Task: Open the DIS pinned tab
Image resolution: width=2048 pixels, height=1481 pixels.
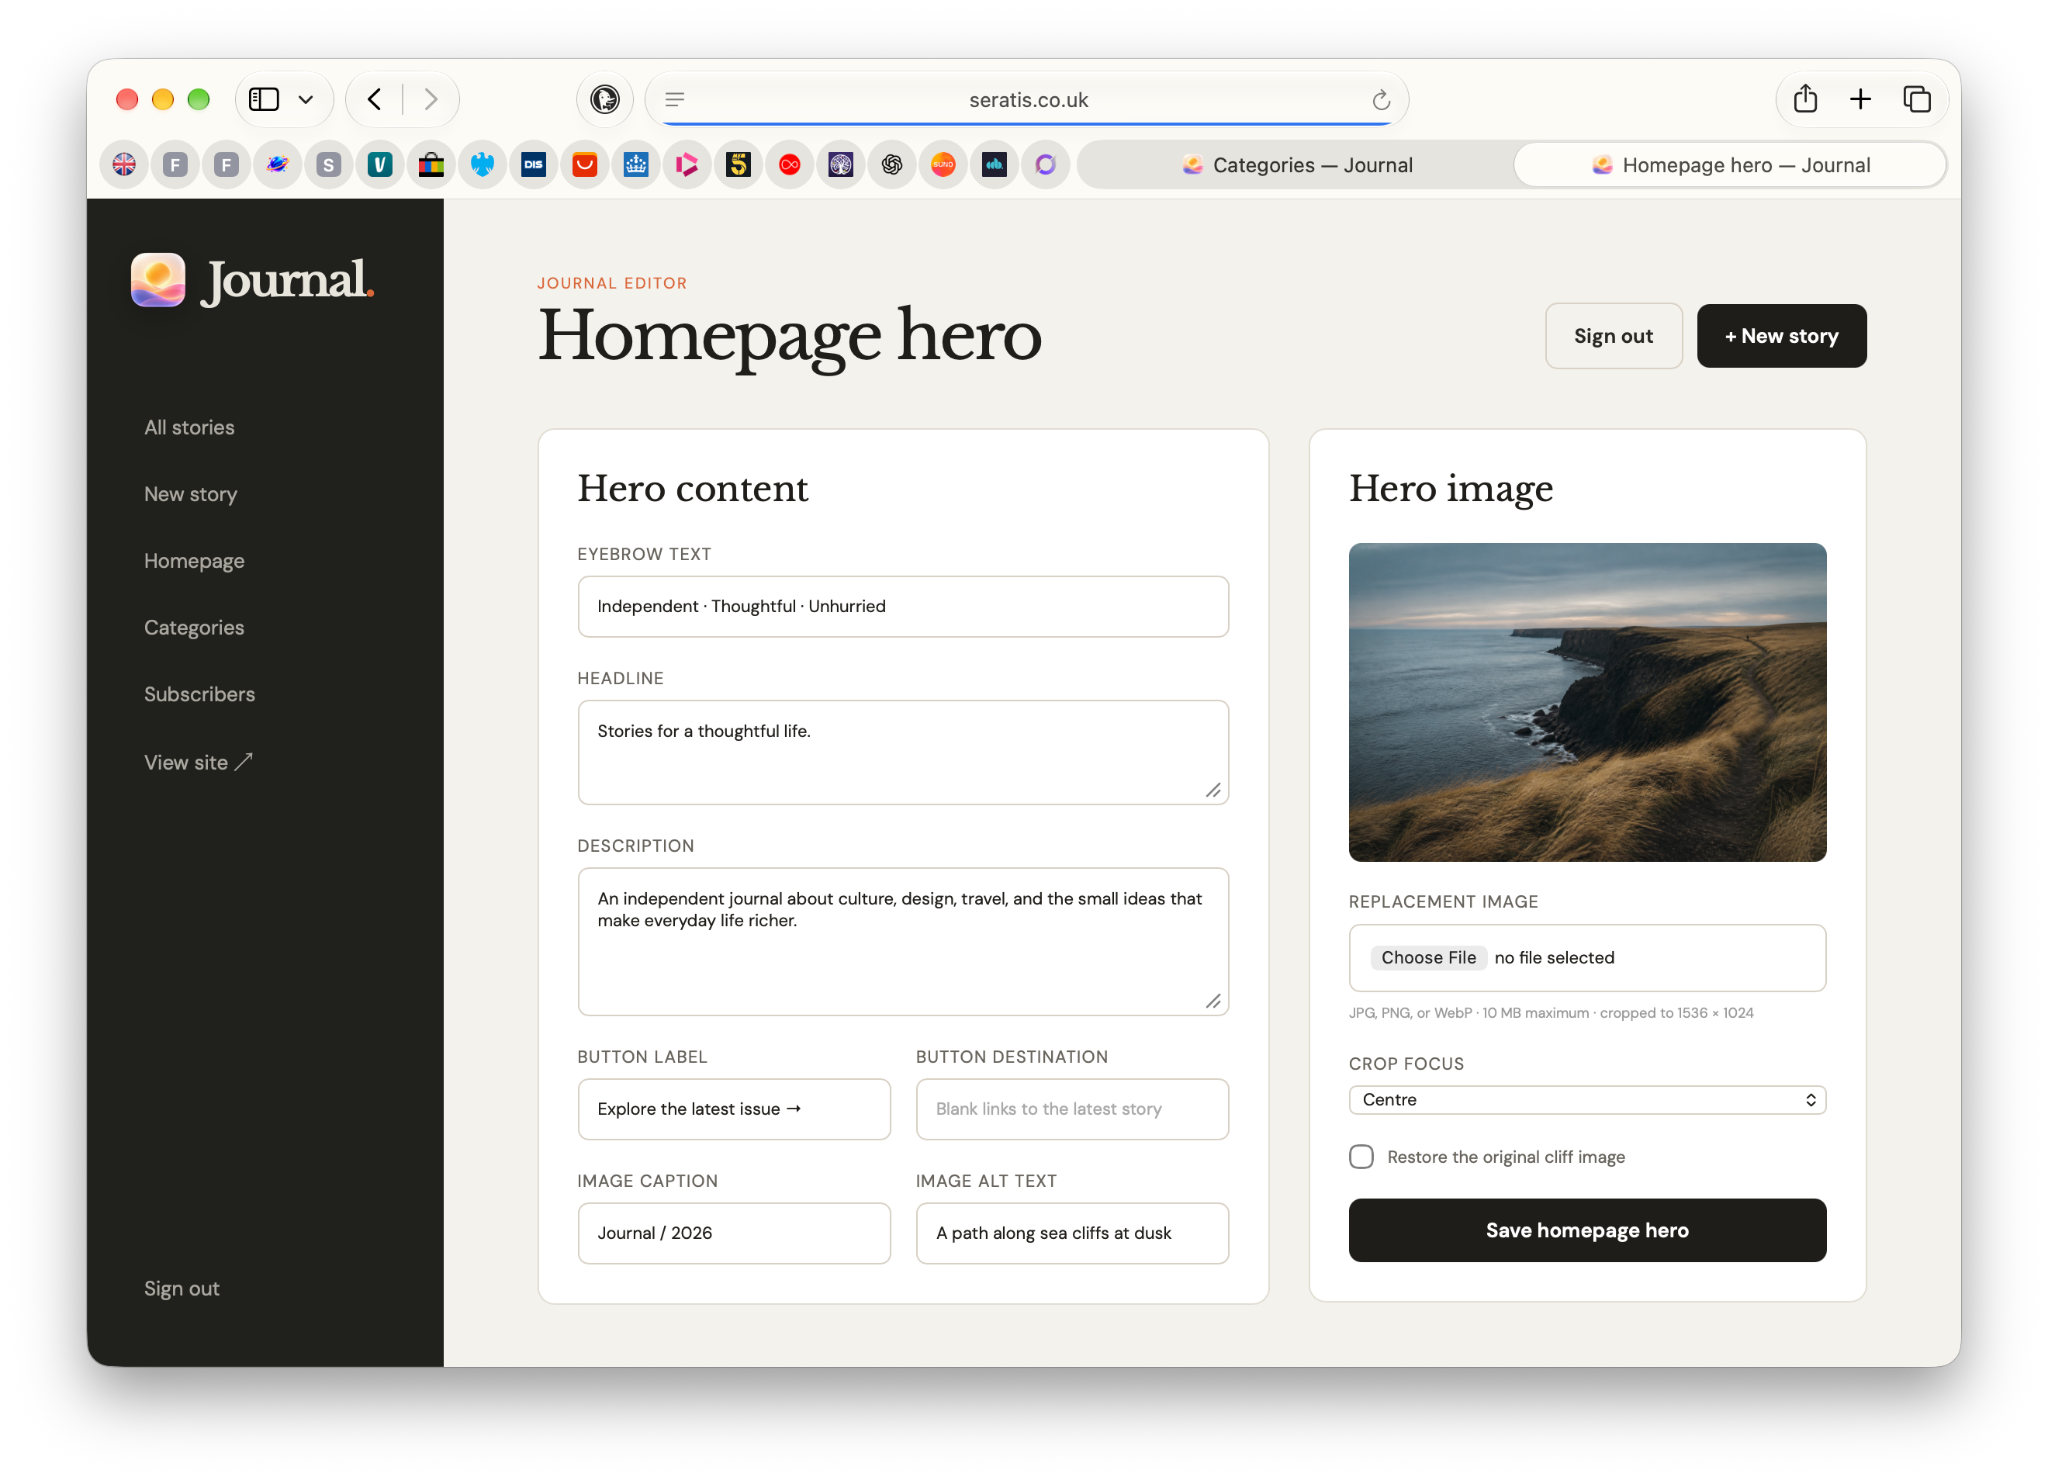Action: pos(533,165)
